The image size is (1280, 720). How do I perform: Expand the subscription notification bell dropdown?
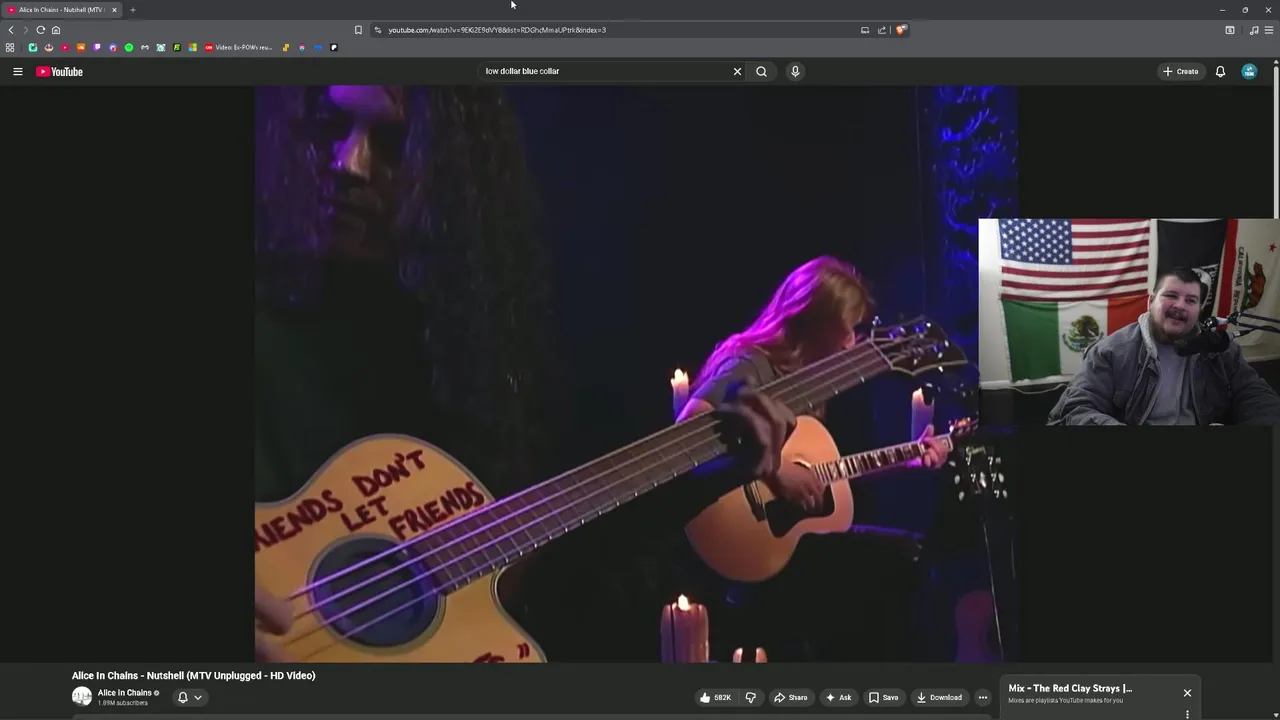(x=190, y=697)
